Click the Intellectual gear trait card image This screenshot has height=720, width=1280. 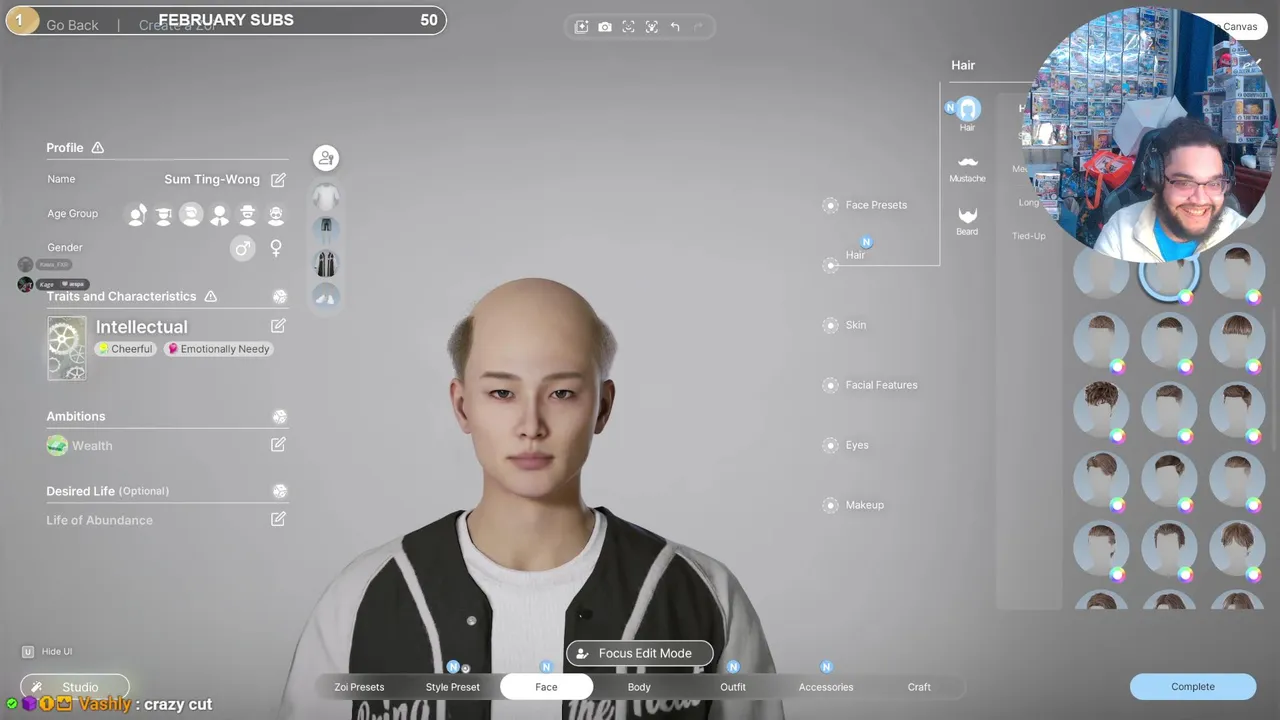pyautogui.click(x=67, y=348)
